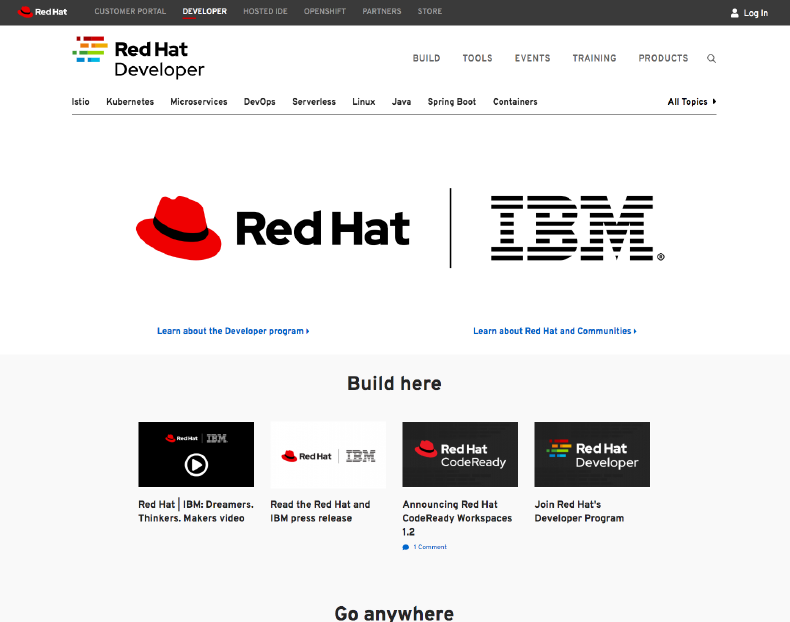Select the Serverless topic
The image size is (790, 622).
pos(314,102)
